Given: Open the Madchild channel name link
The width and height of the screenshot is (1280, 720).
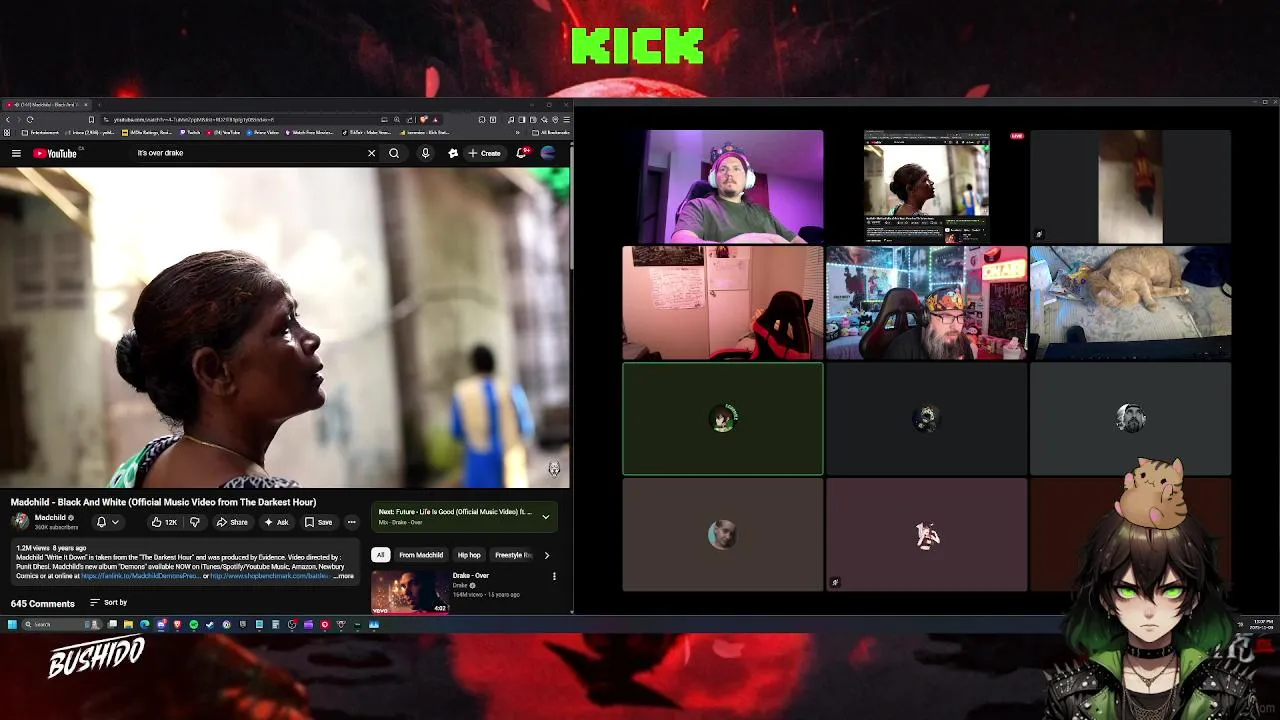Looking at the screenshot, I should click(x=50, y=517).
